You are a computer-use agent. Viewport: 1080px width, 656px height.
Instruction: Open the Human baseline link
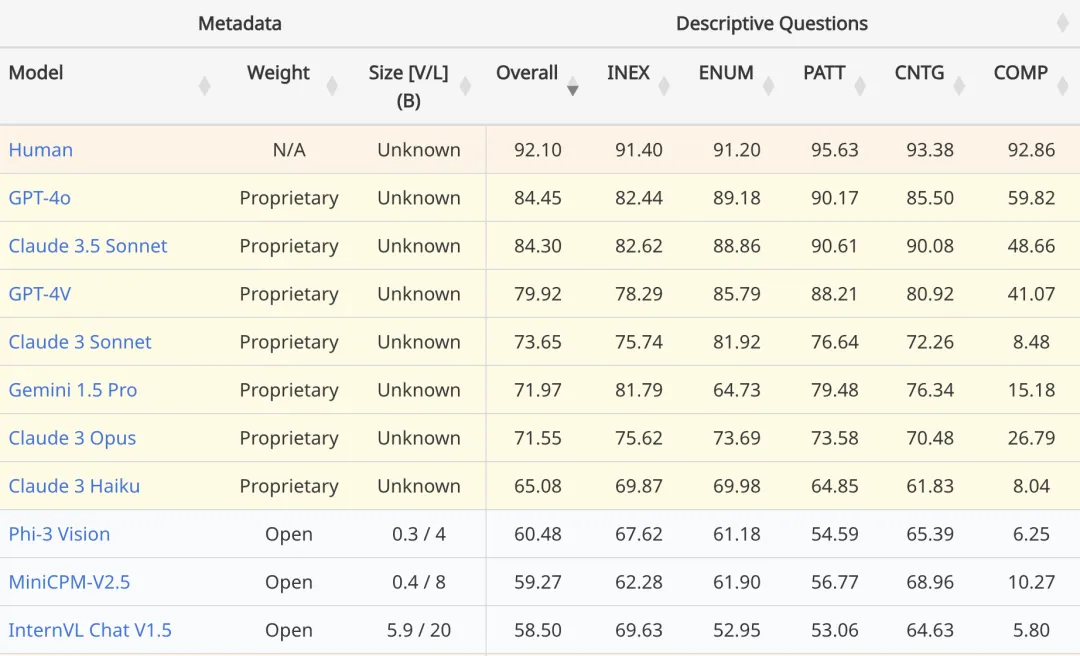[x=41, y=150]
